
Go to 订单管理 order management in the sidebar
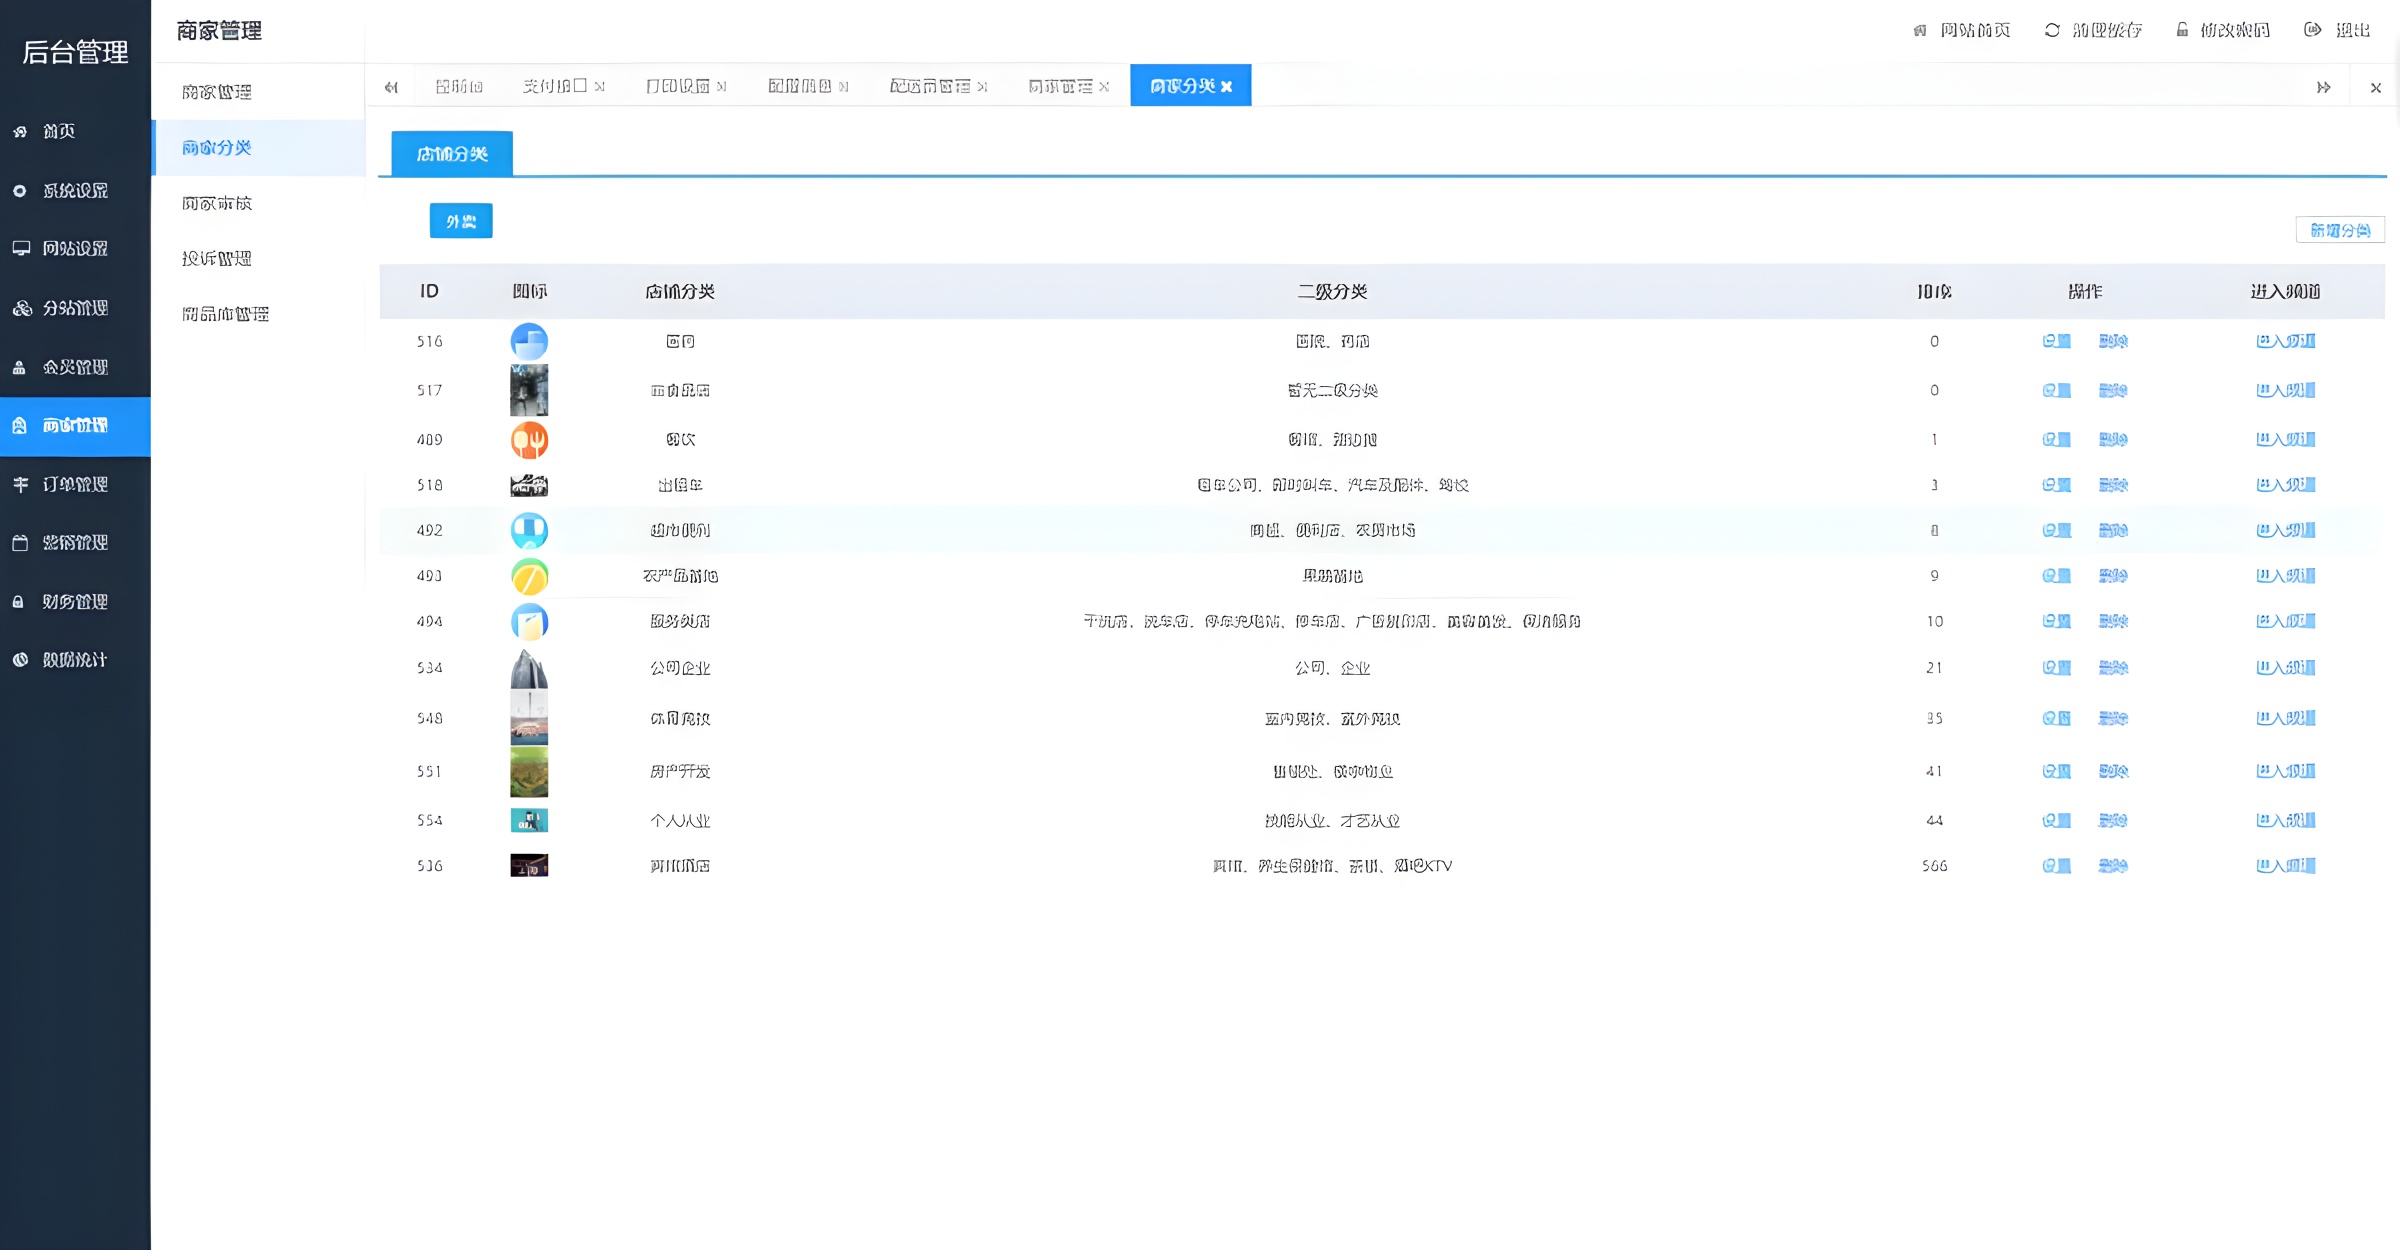click(74, 484)
